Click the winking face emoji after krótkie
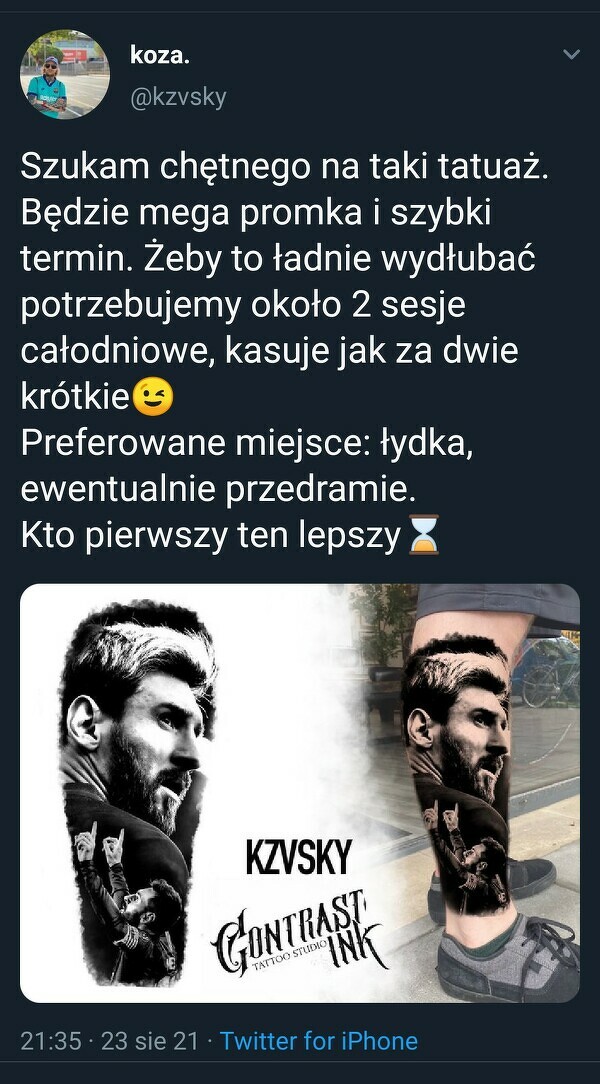The width and height of the screenshot is (600, 1084). pyautogui.click(x=153, y=398)
